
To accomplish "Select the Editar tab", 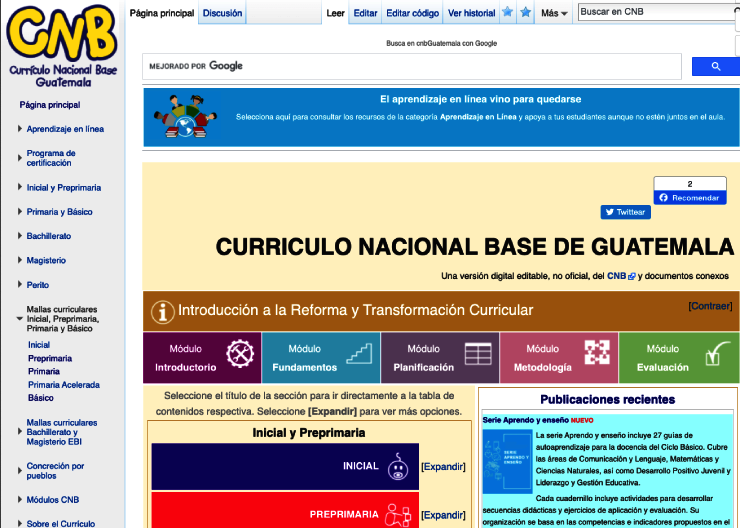I will pos(365,13).
